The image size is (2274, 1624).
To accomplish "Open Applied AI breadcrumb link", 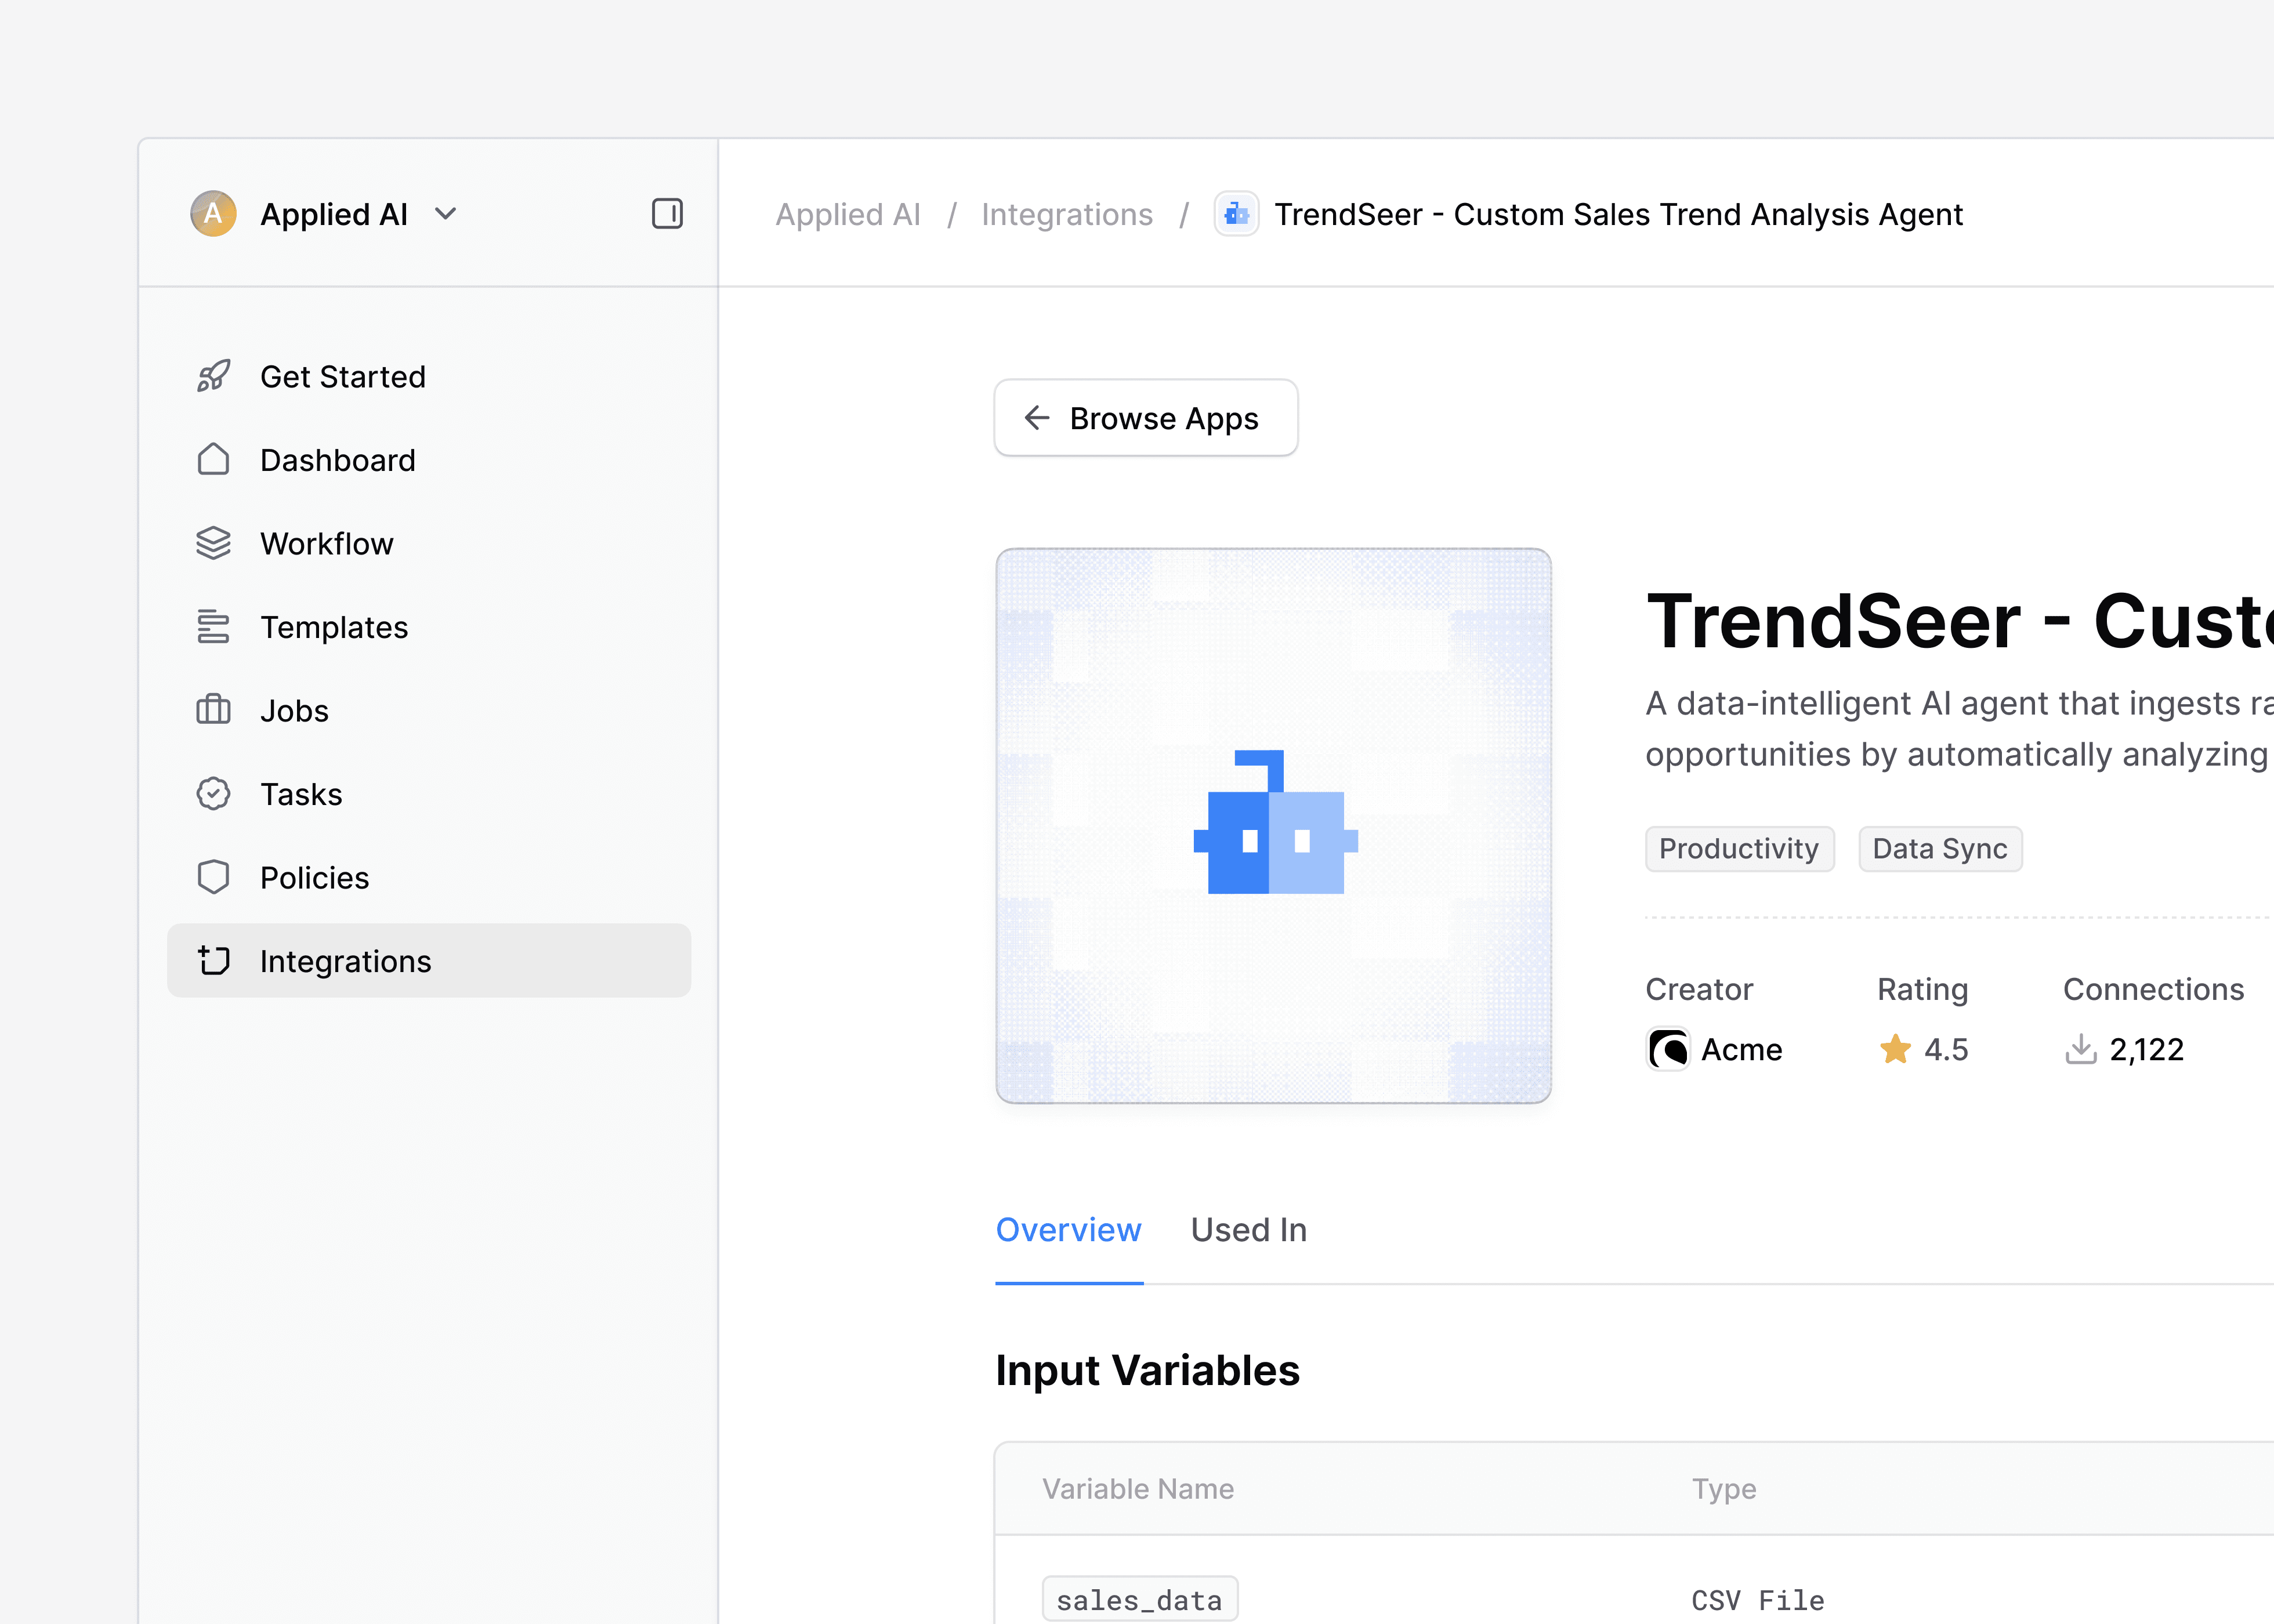I will [847, 215].
